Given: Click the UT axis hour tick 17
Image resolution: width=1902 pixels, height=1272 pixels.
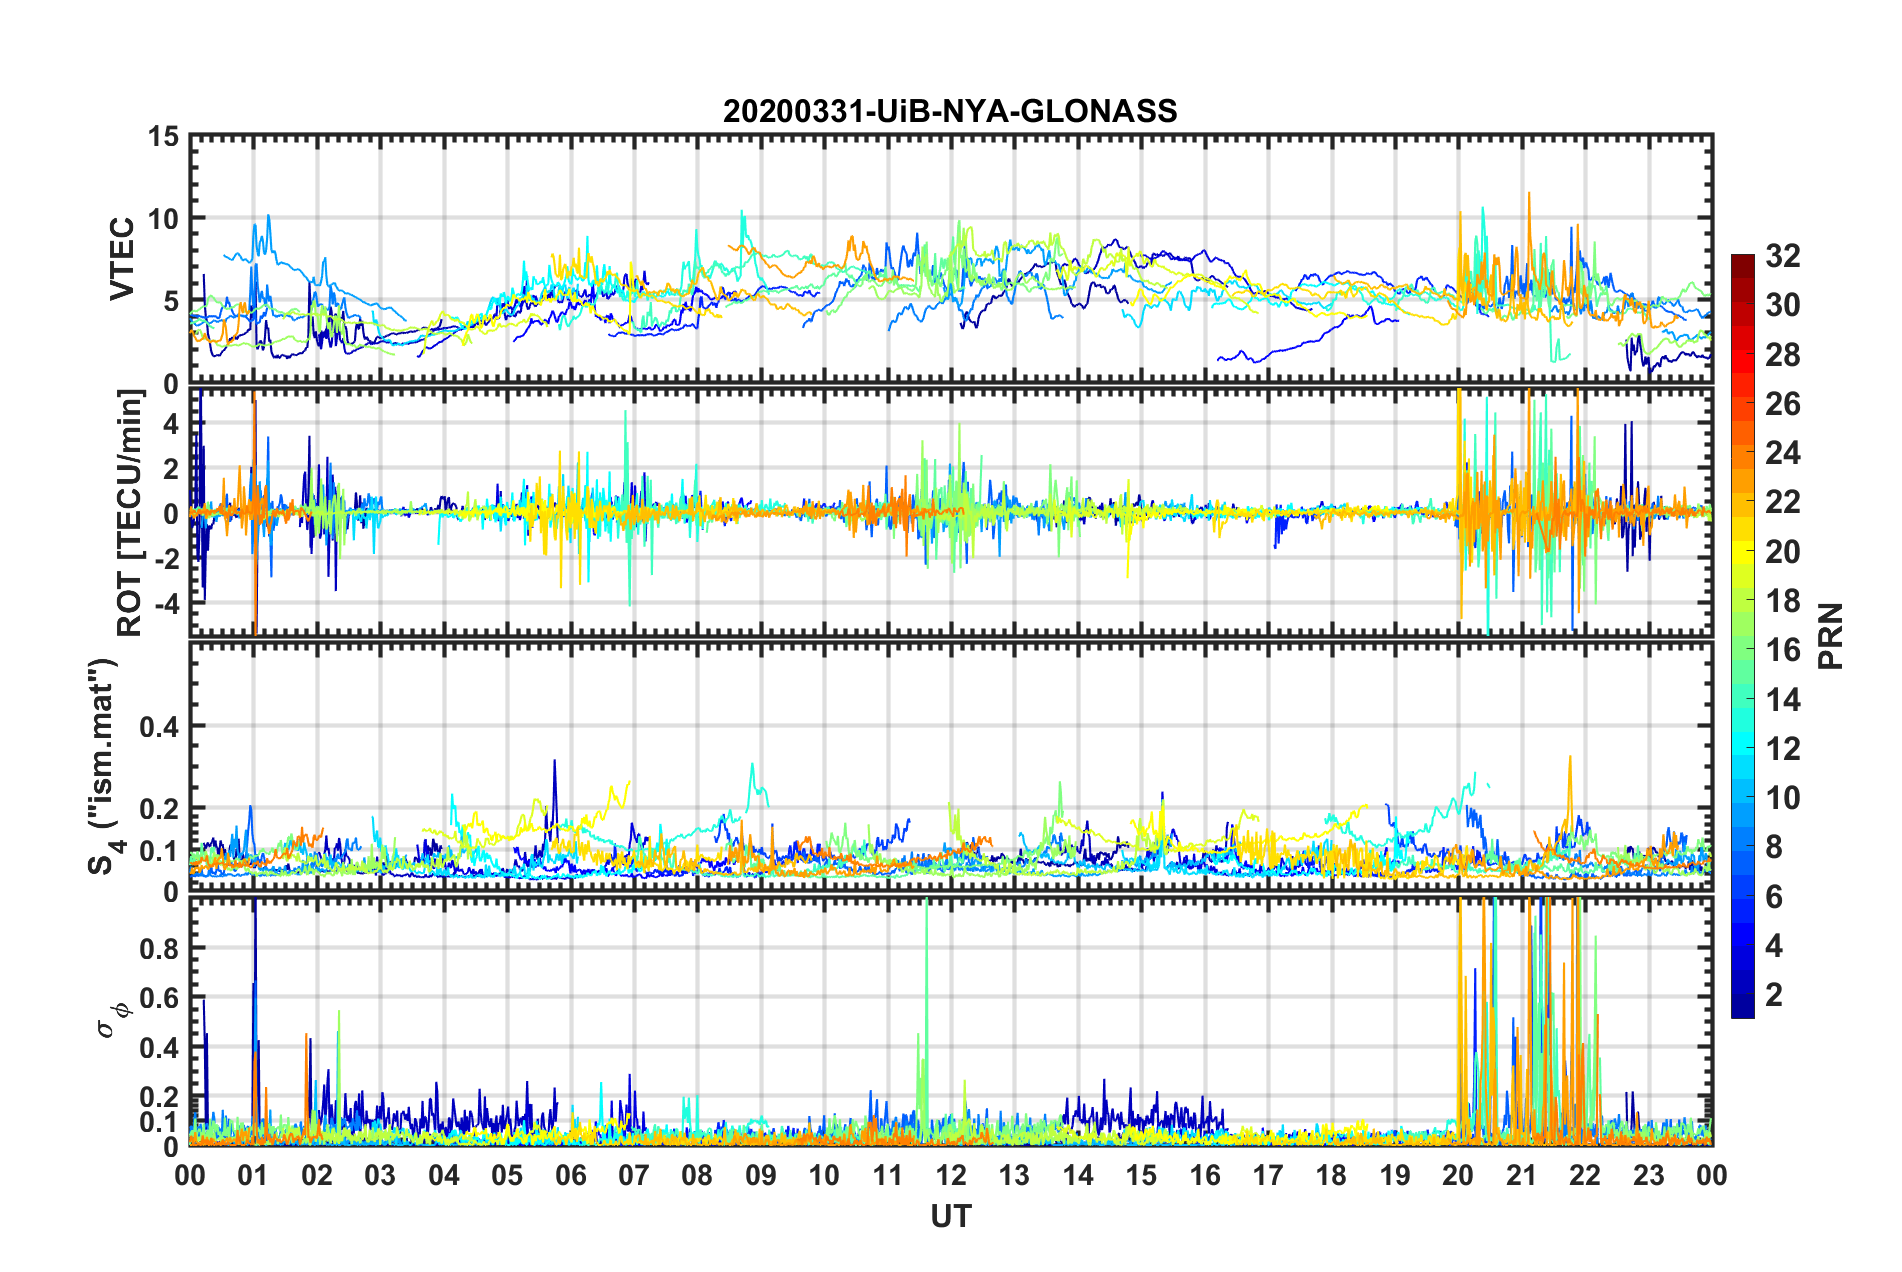Looking at the screenshot, I should click(1268, 1176).
